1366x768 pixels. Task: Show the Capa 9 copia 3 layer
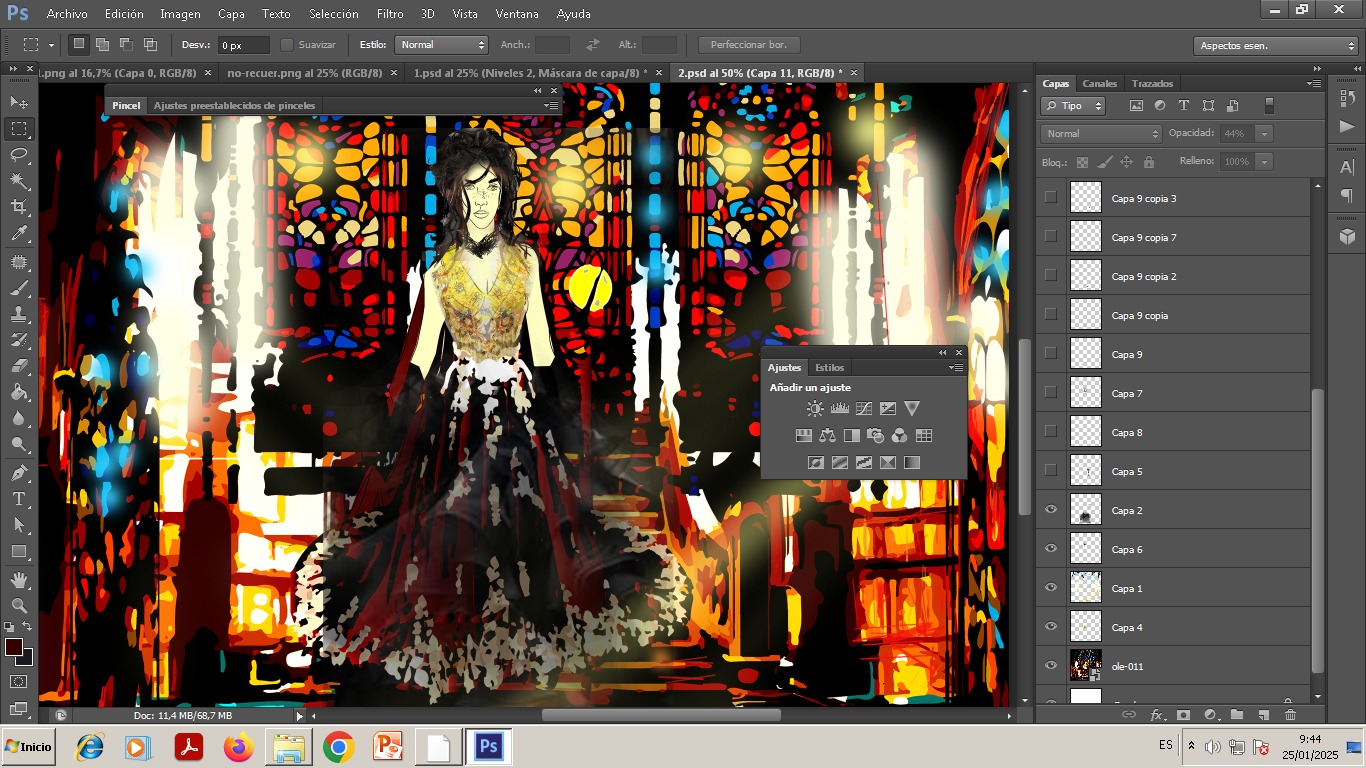[x=1050, y=198]
